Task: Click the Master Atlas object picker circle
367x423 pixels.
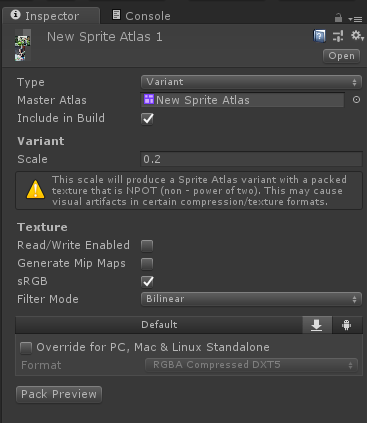Action: coord(356,100)
